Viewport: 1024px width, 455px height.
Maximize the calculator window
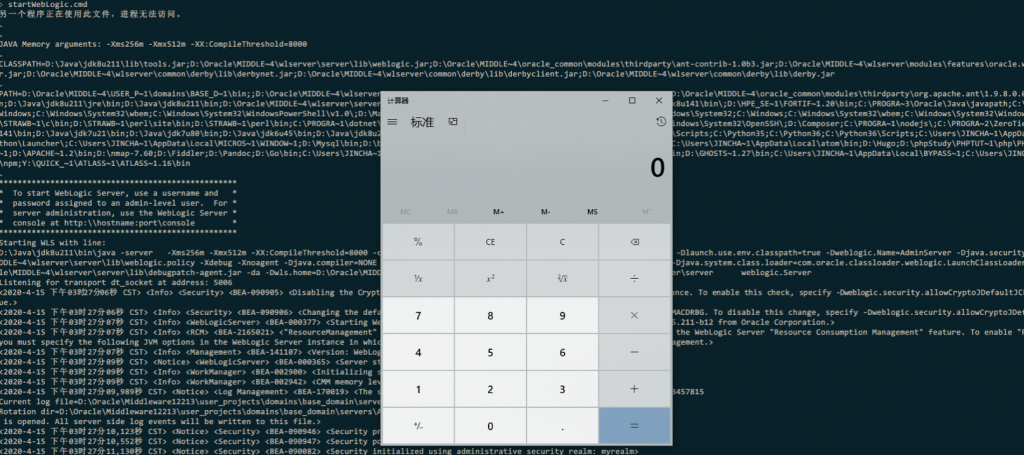tap(632, 100)
